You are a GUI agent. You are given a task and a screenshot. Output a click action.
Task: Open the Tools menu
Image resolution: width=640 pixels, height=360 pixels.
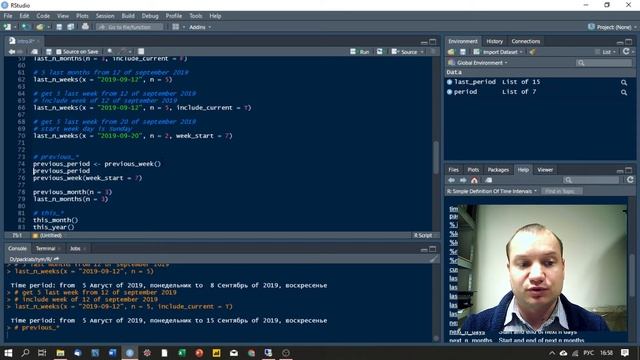click(196, 16)
